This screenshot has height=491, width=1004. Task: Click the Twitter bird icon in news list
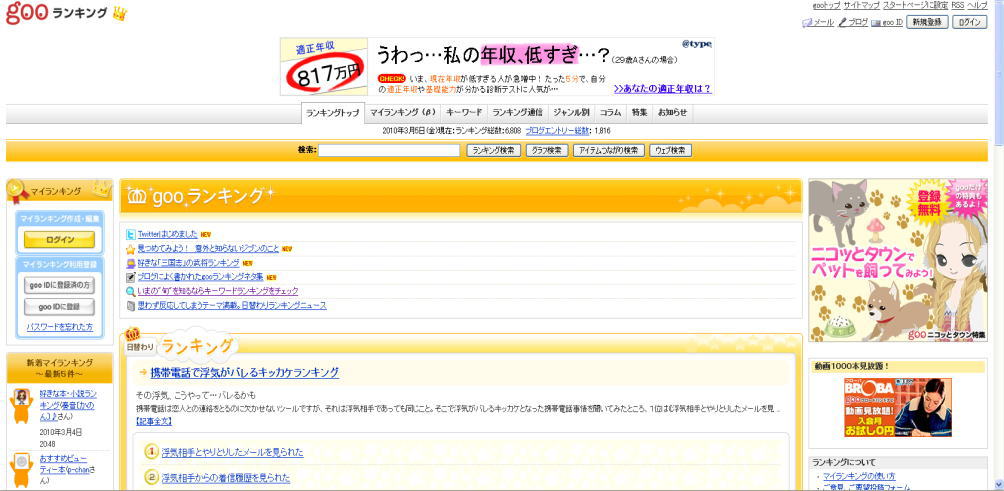point(131,234)
